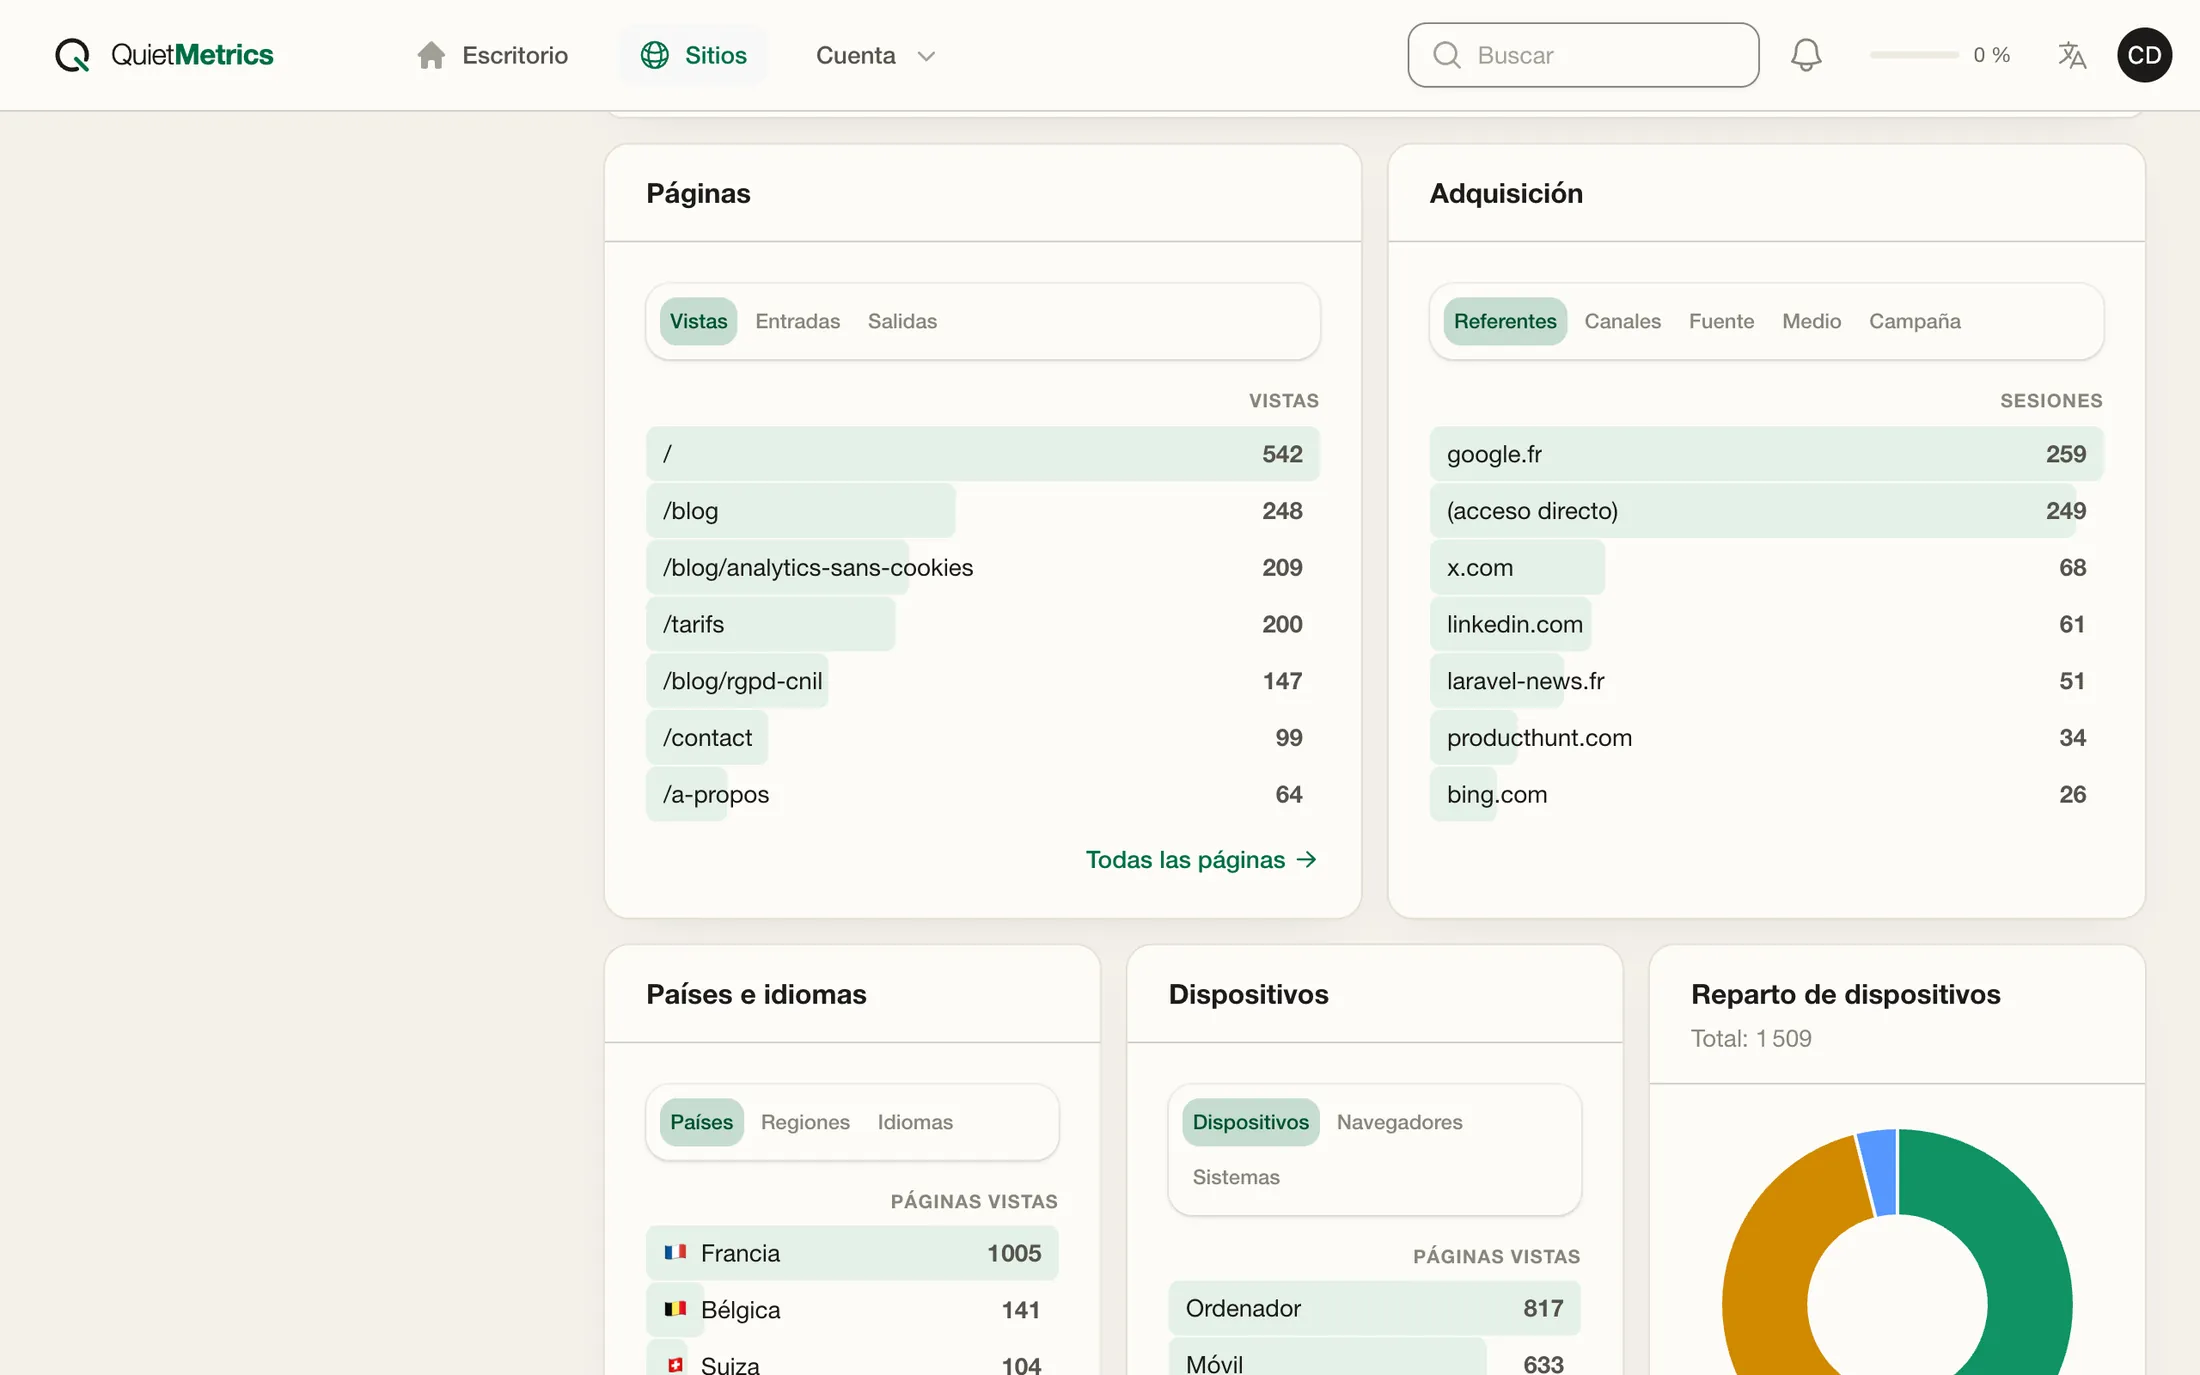Image resolution: width=2200 pixels, height=1375 pixels.
Task: Go to Escritorio in the top navigation
Action: [492, 55]
